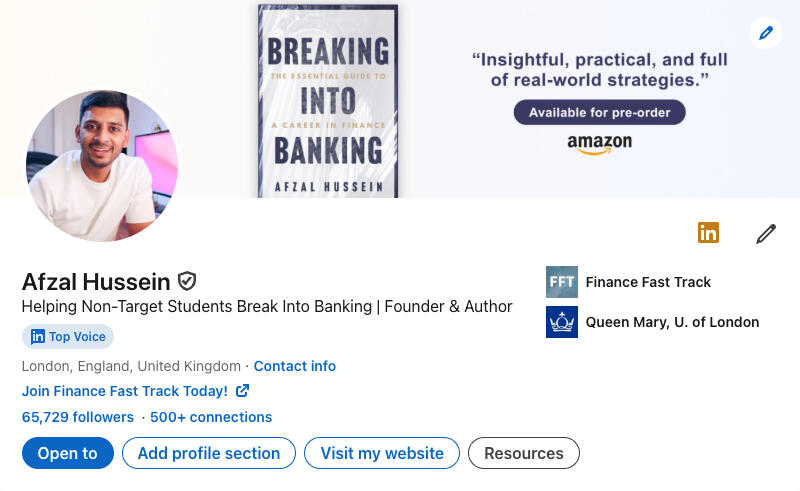800x491 pixels.
Task: Click the Finance Fast Track FFT logo
Action: [x=562, y=282]
